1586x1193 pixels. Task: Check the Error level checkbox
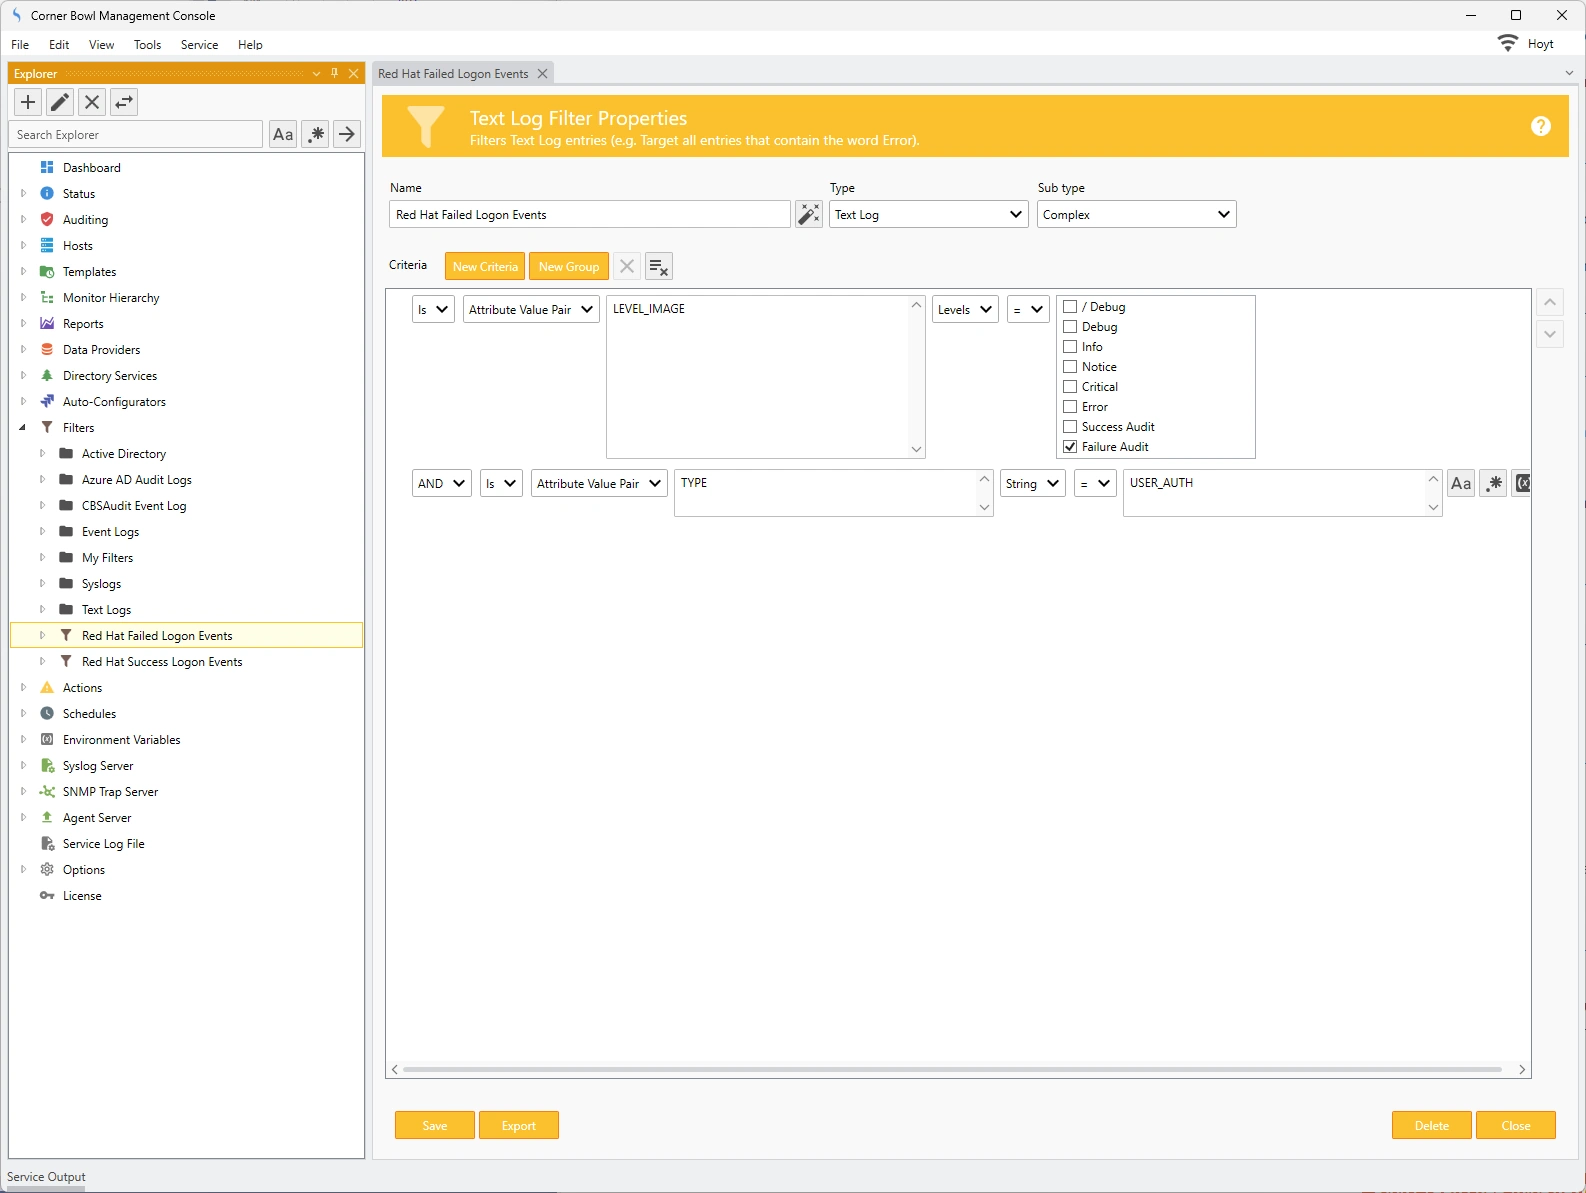[1070, 407]
